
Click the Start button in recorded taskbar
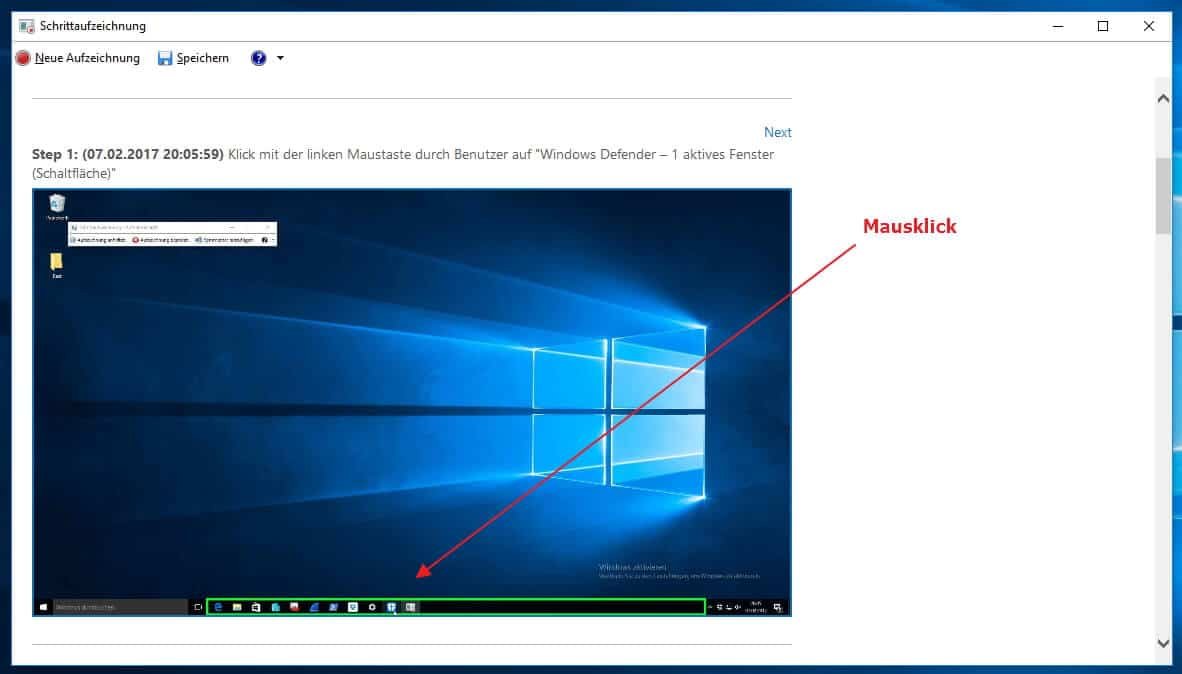tap(44, 607)
